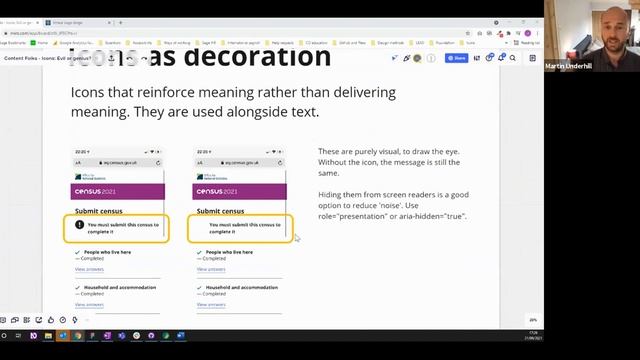Switch to the second Chrome tab
Viewport: 640px width, 360px height.
pos(78,23)
